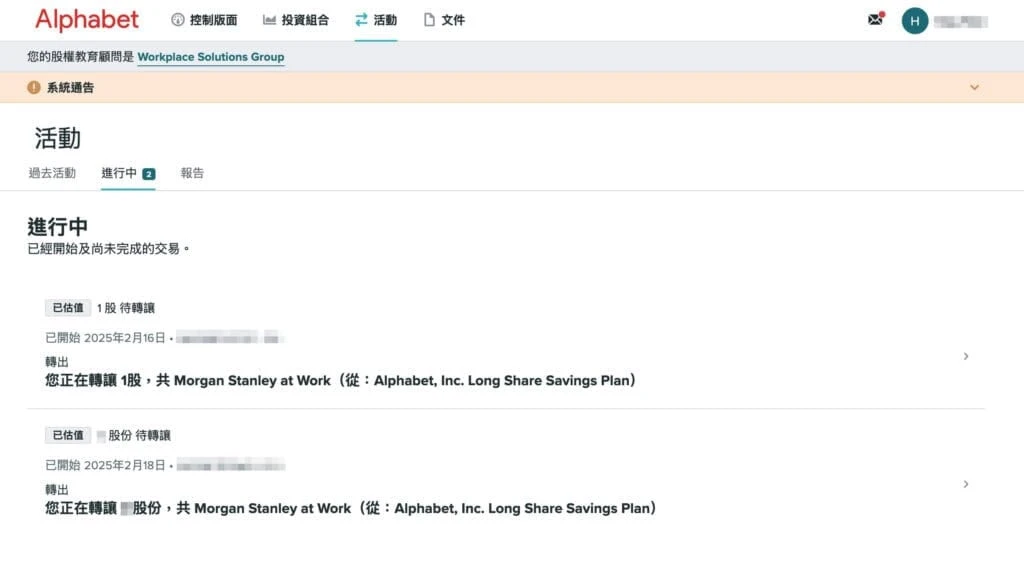Open the February 18 transfer chevron
The width and height of the screenshot is (1024, 581).
pyautogui.click(x=966, y=484)
